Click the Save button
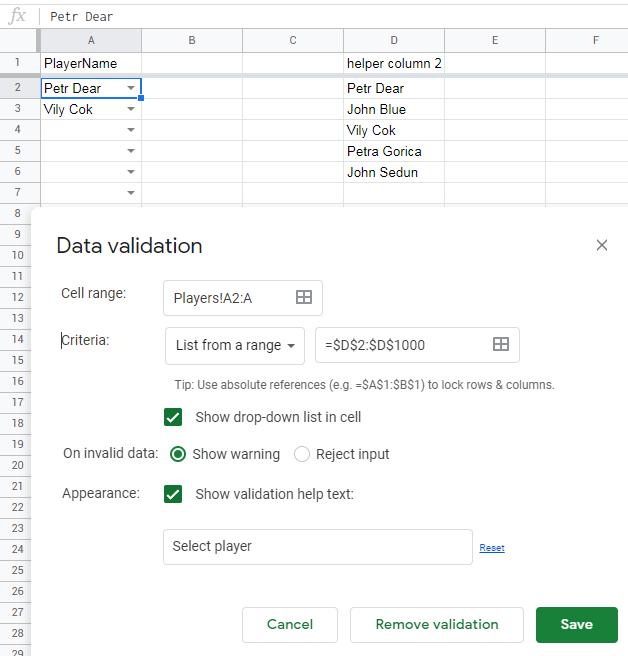This screenshot has width=628, height=656. click(577, 625)
